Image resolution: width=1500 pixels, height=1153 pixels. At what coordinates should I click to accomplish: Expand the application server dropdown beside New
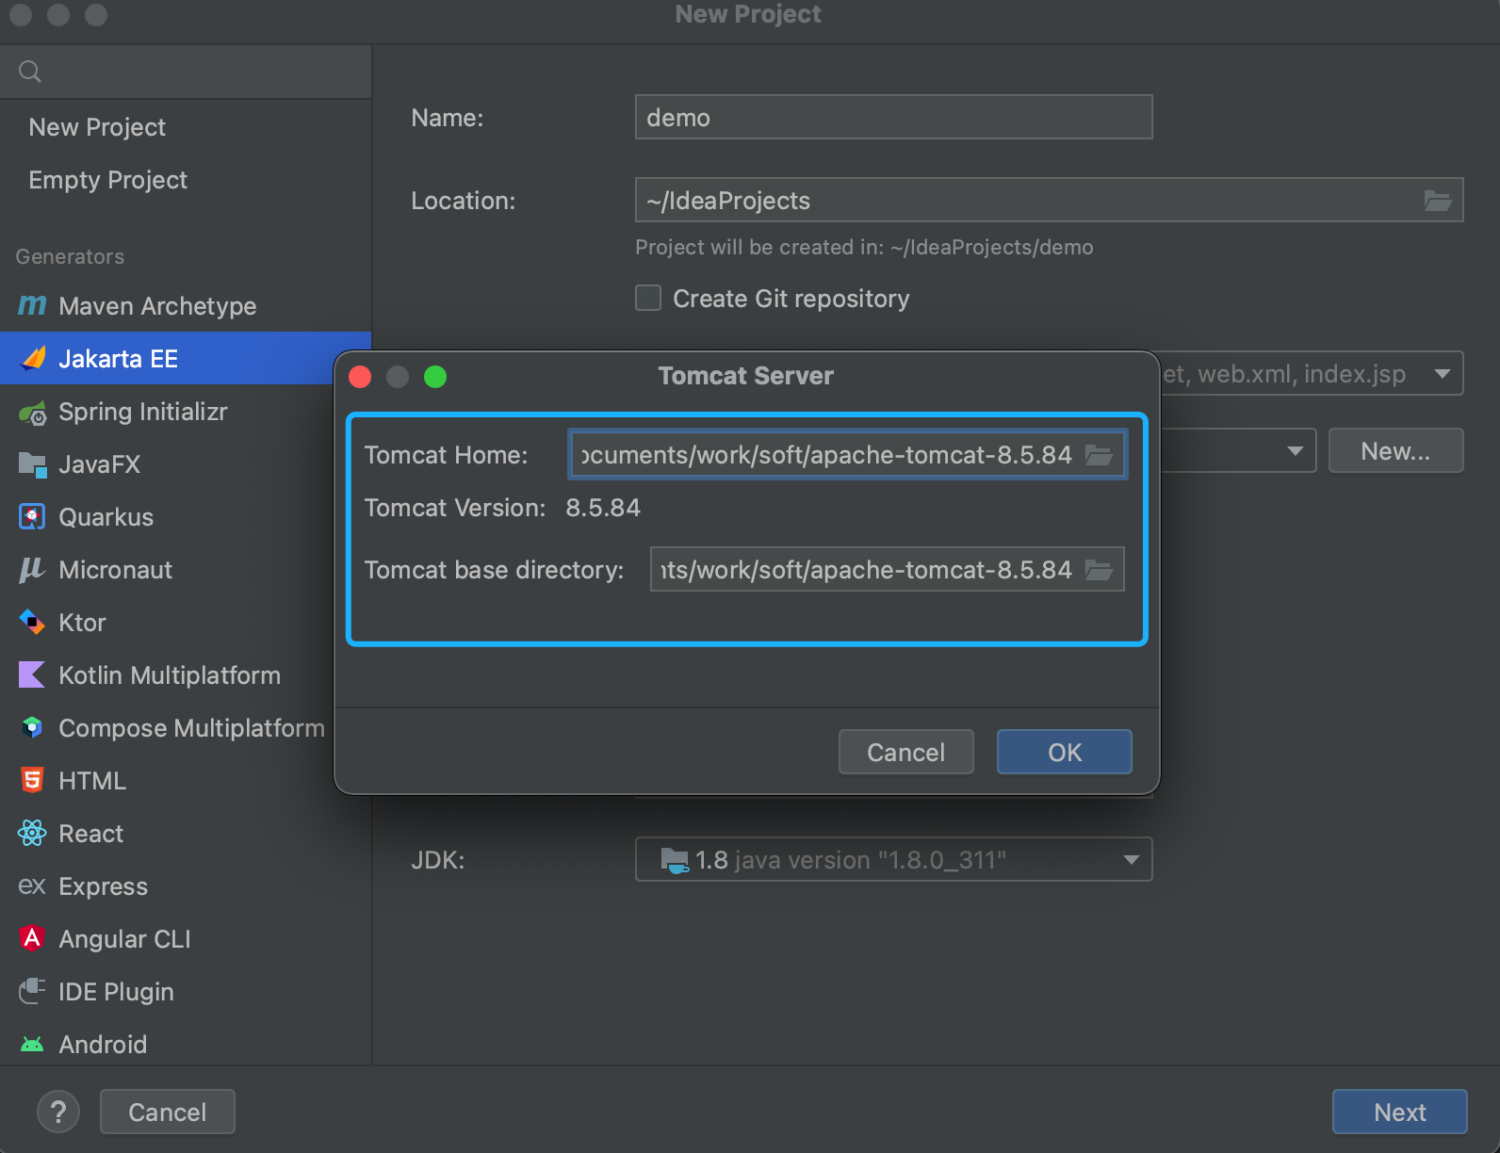(1295, 451)
